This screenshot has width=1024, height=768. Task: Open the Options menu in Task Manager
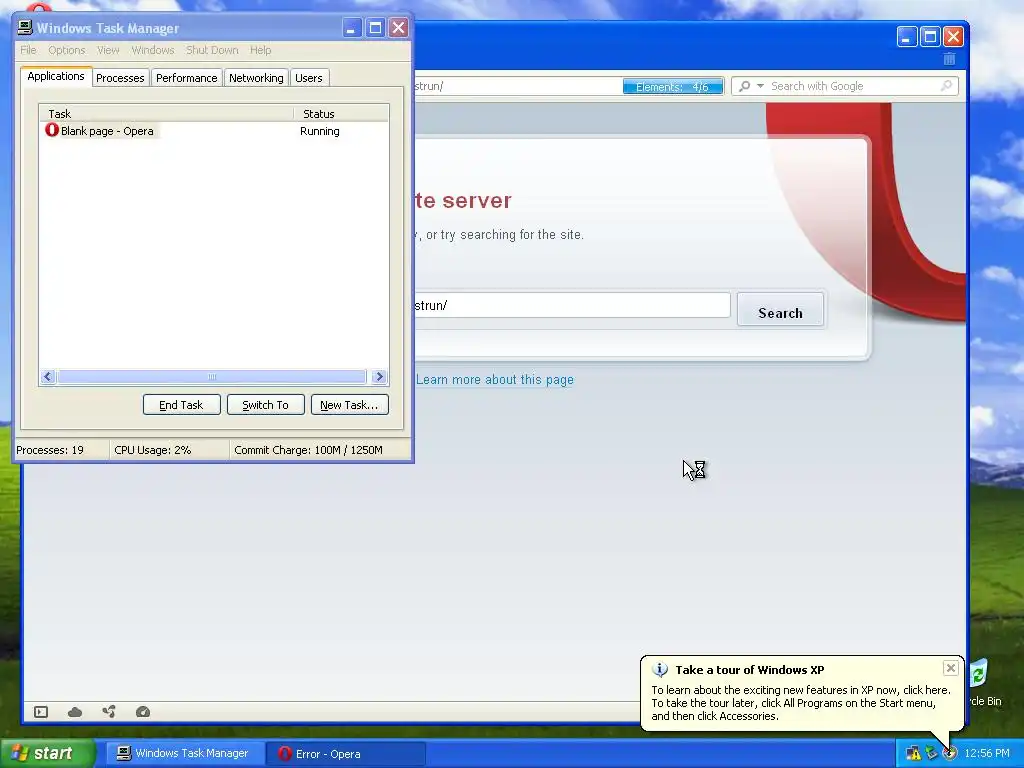[x=67, y=50]
